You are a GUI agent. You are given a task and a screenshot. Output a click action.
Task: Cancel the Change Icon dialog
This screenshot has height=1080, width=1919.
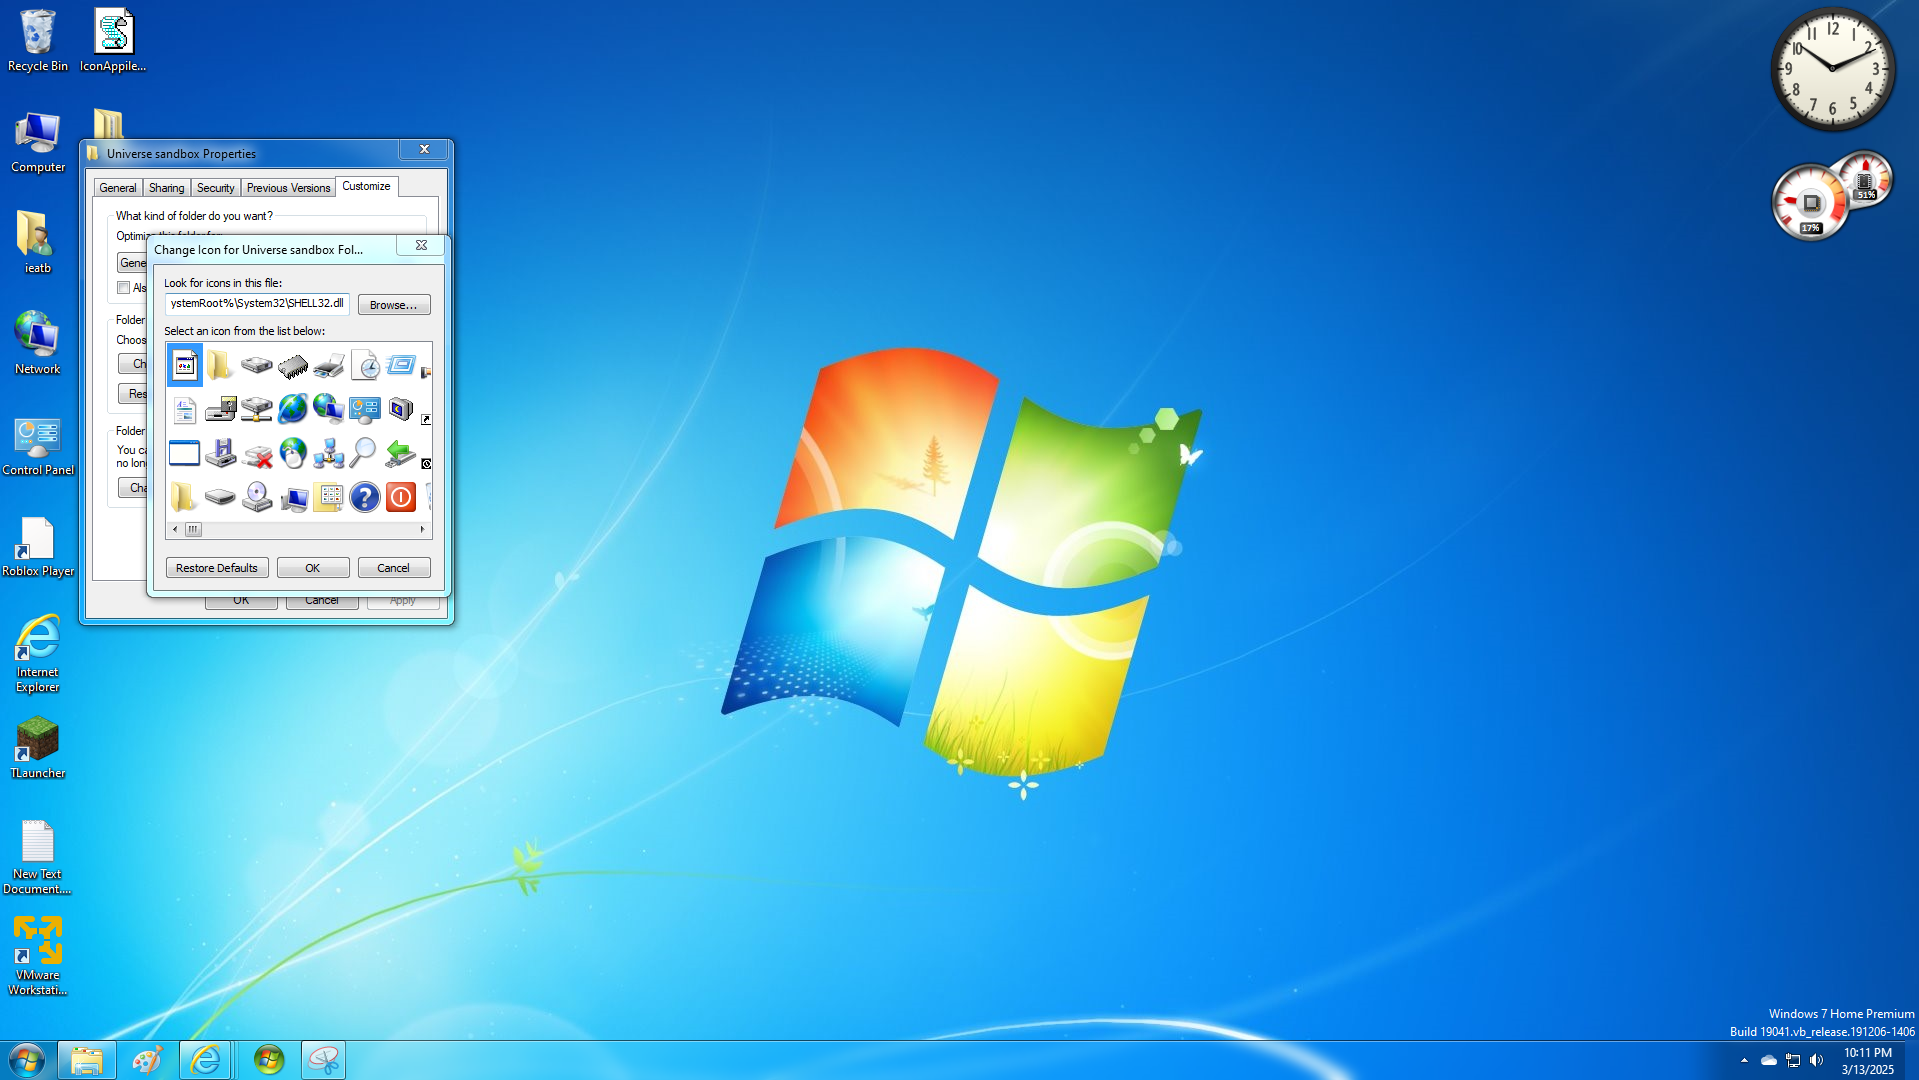[394, 568]
